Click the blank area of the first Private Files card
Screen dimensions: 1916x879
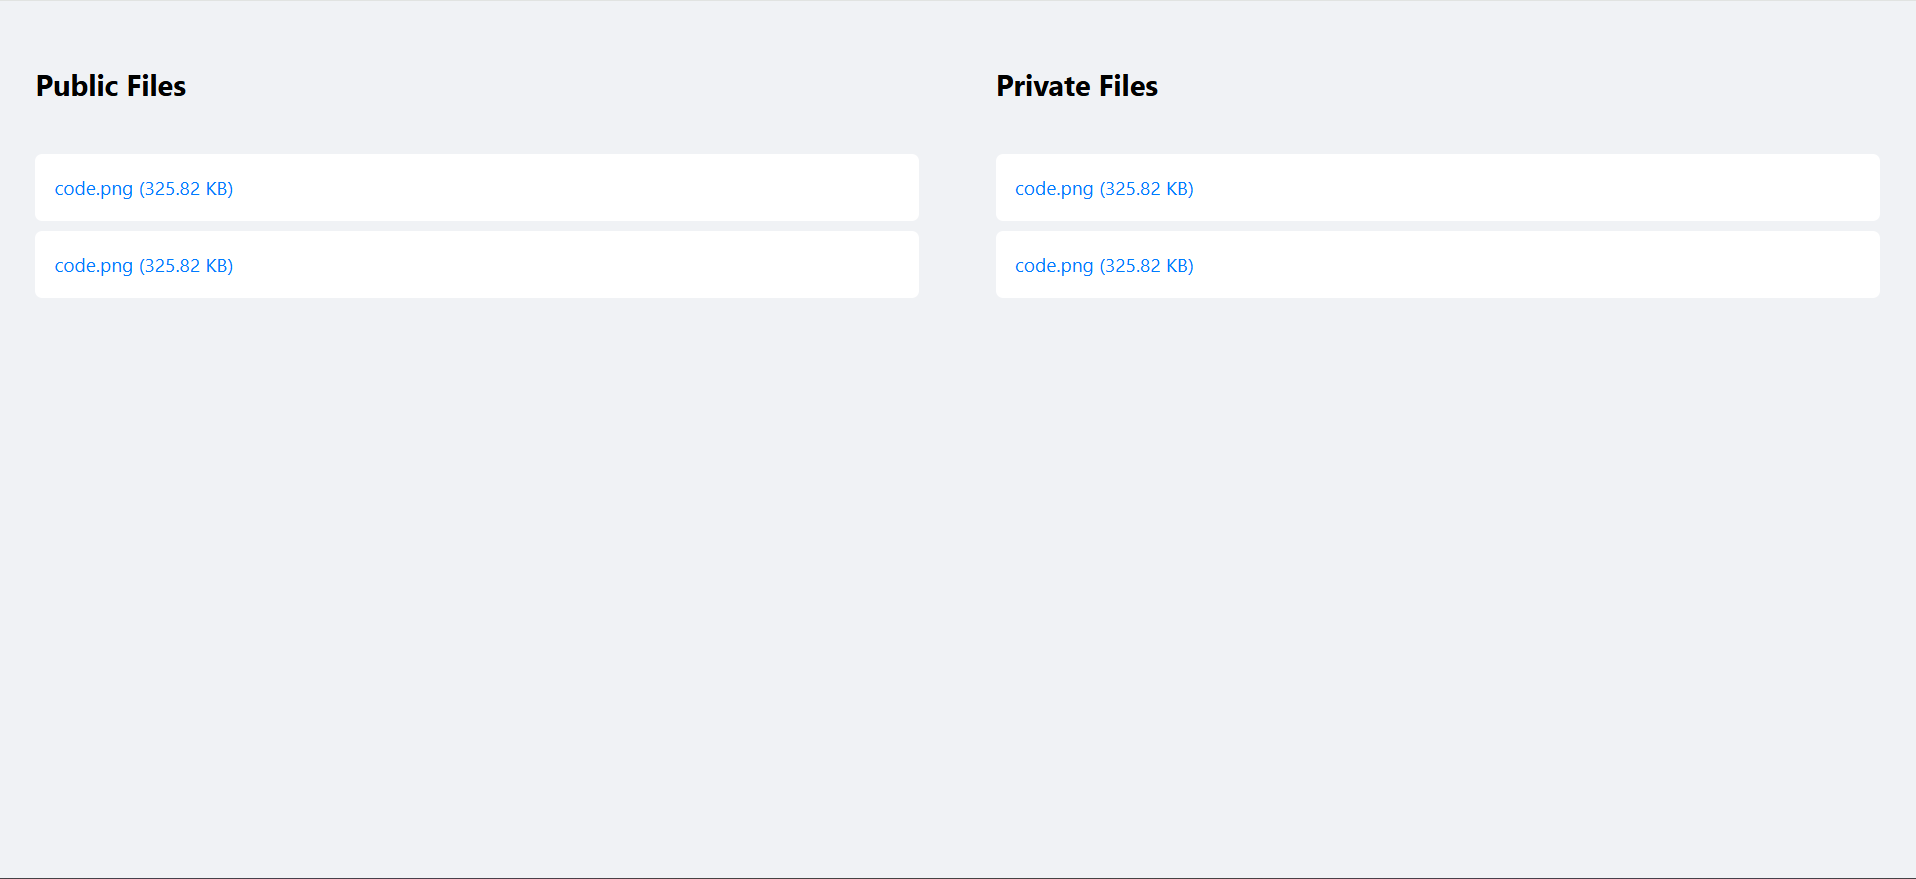click(x=1550, y=188)
